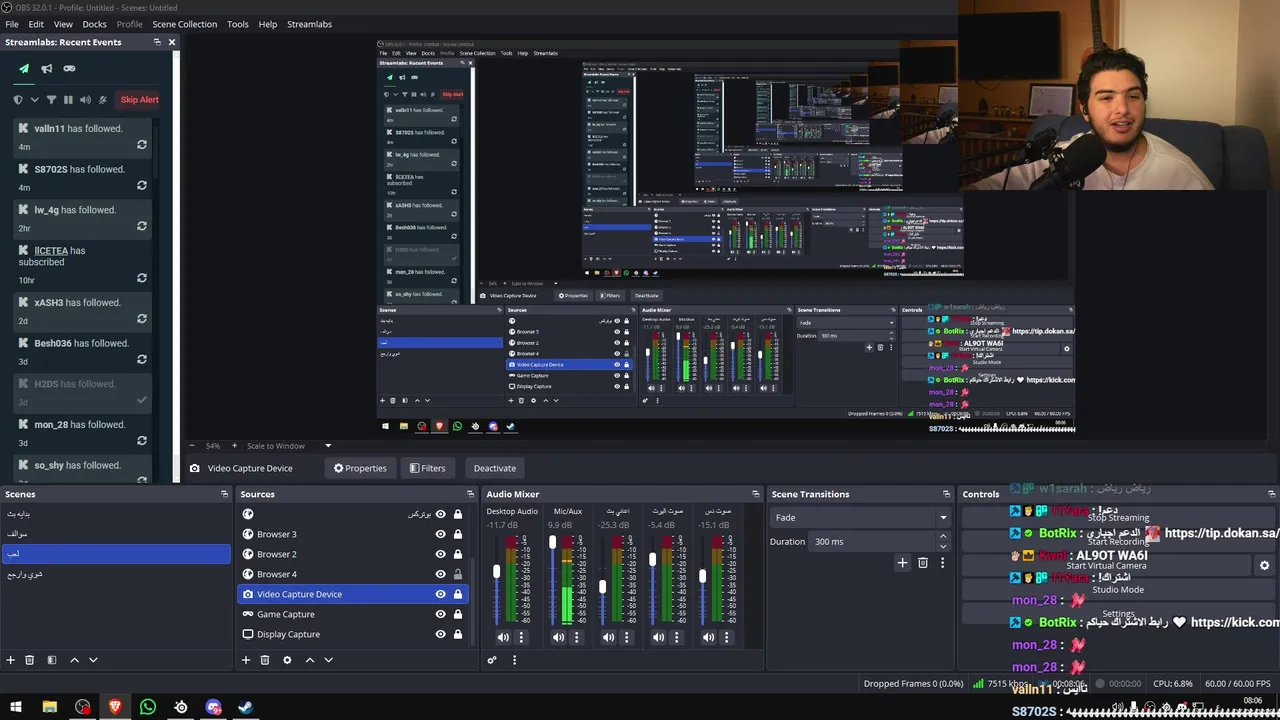
Task: Mute Streamlabs alerts via the speaker icon
Action: (85, 100)
